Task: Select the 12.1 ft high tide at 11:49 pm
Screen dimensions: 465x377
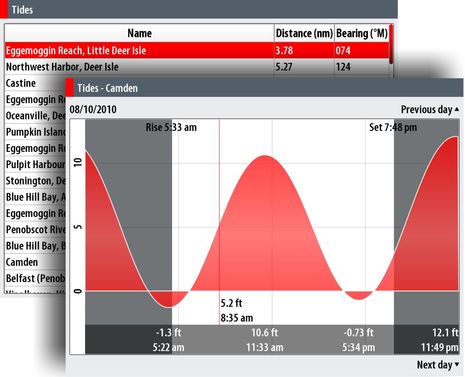Action: click(439, 340)
